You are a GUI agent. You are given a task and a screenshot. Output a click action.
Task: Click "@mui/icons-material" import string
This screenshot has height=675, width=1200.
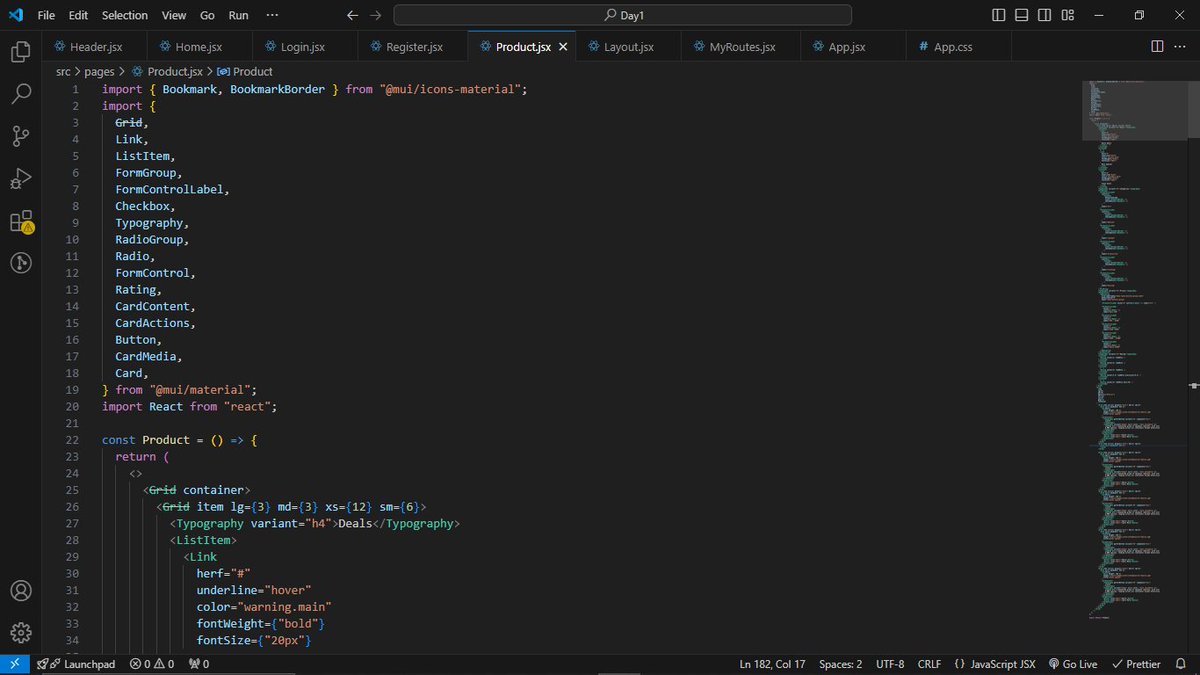(450, 89)
